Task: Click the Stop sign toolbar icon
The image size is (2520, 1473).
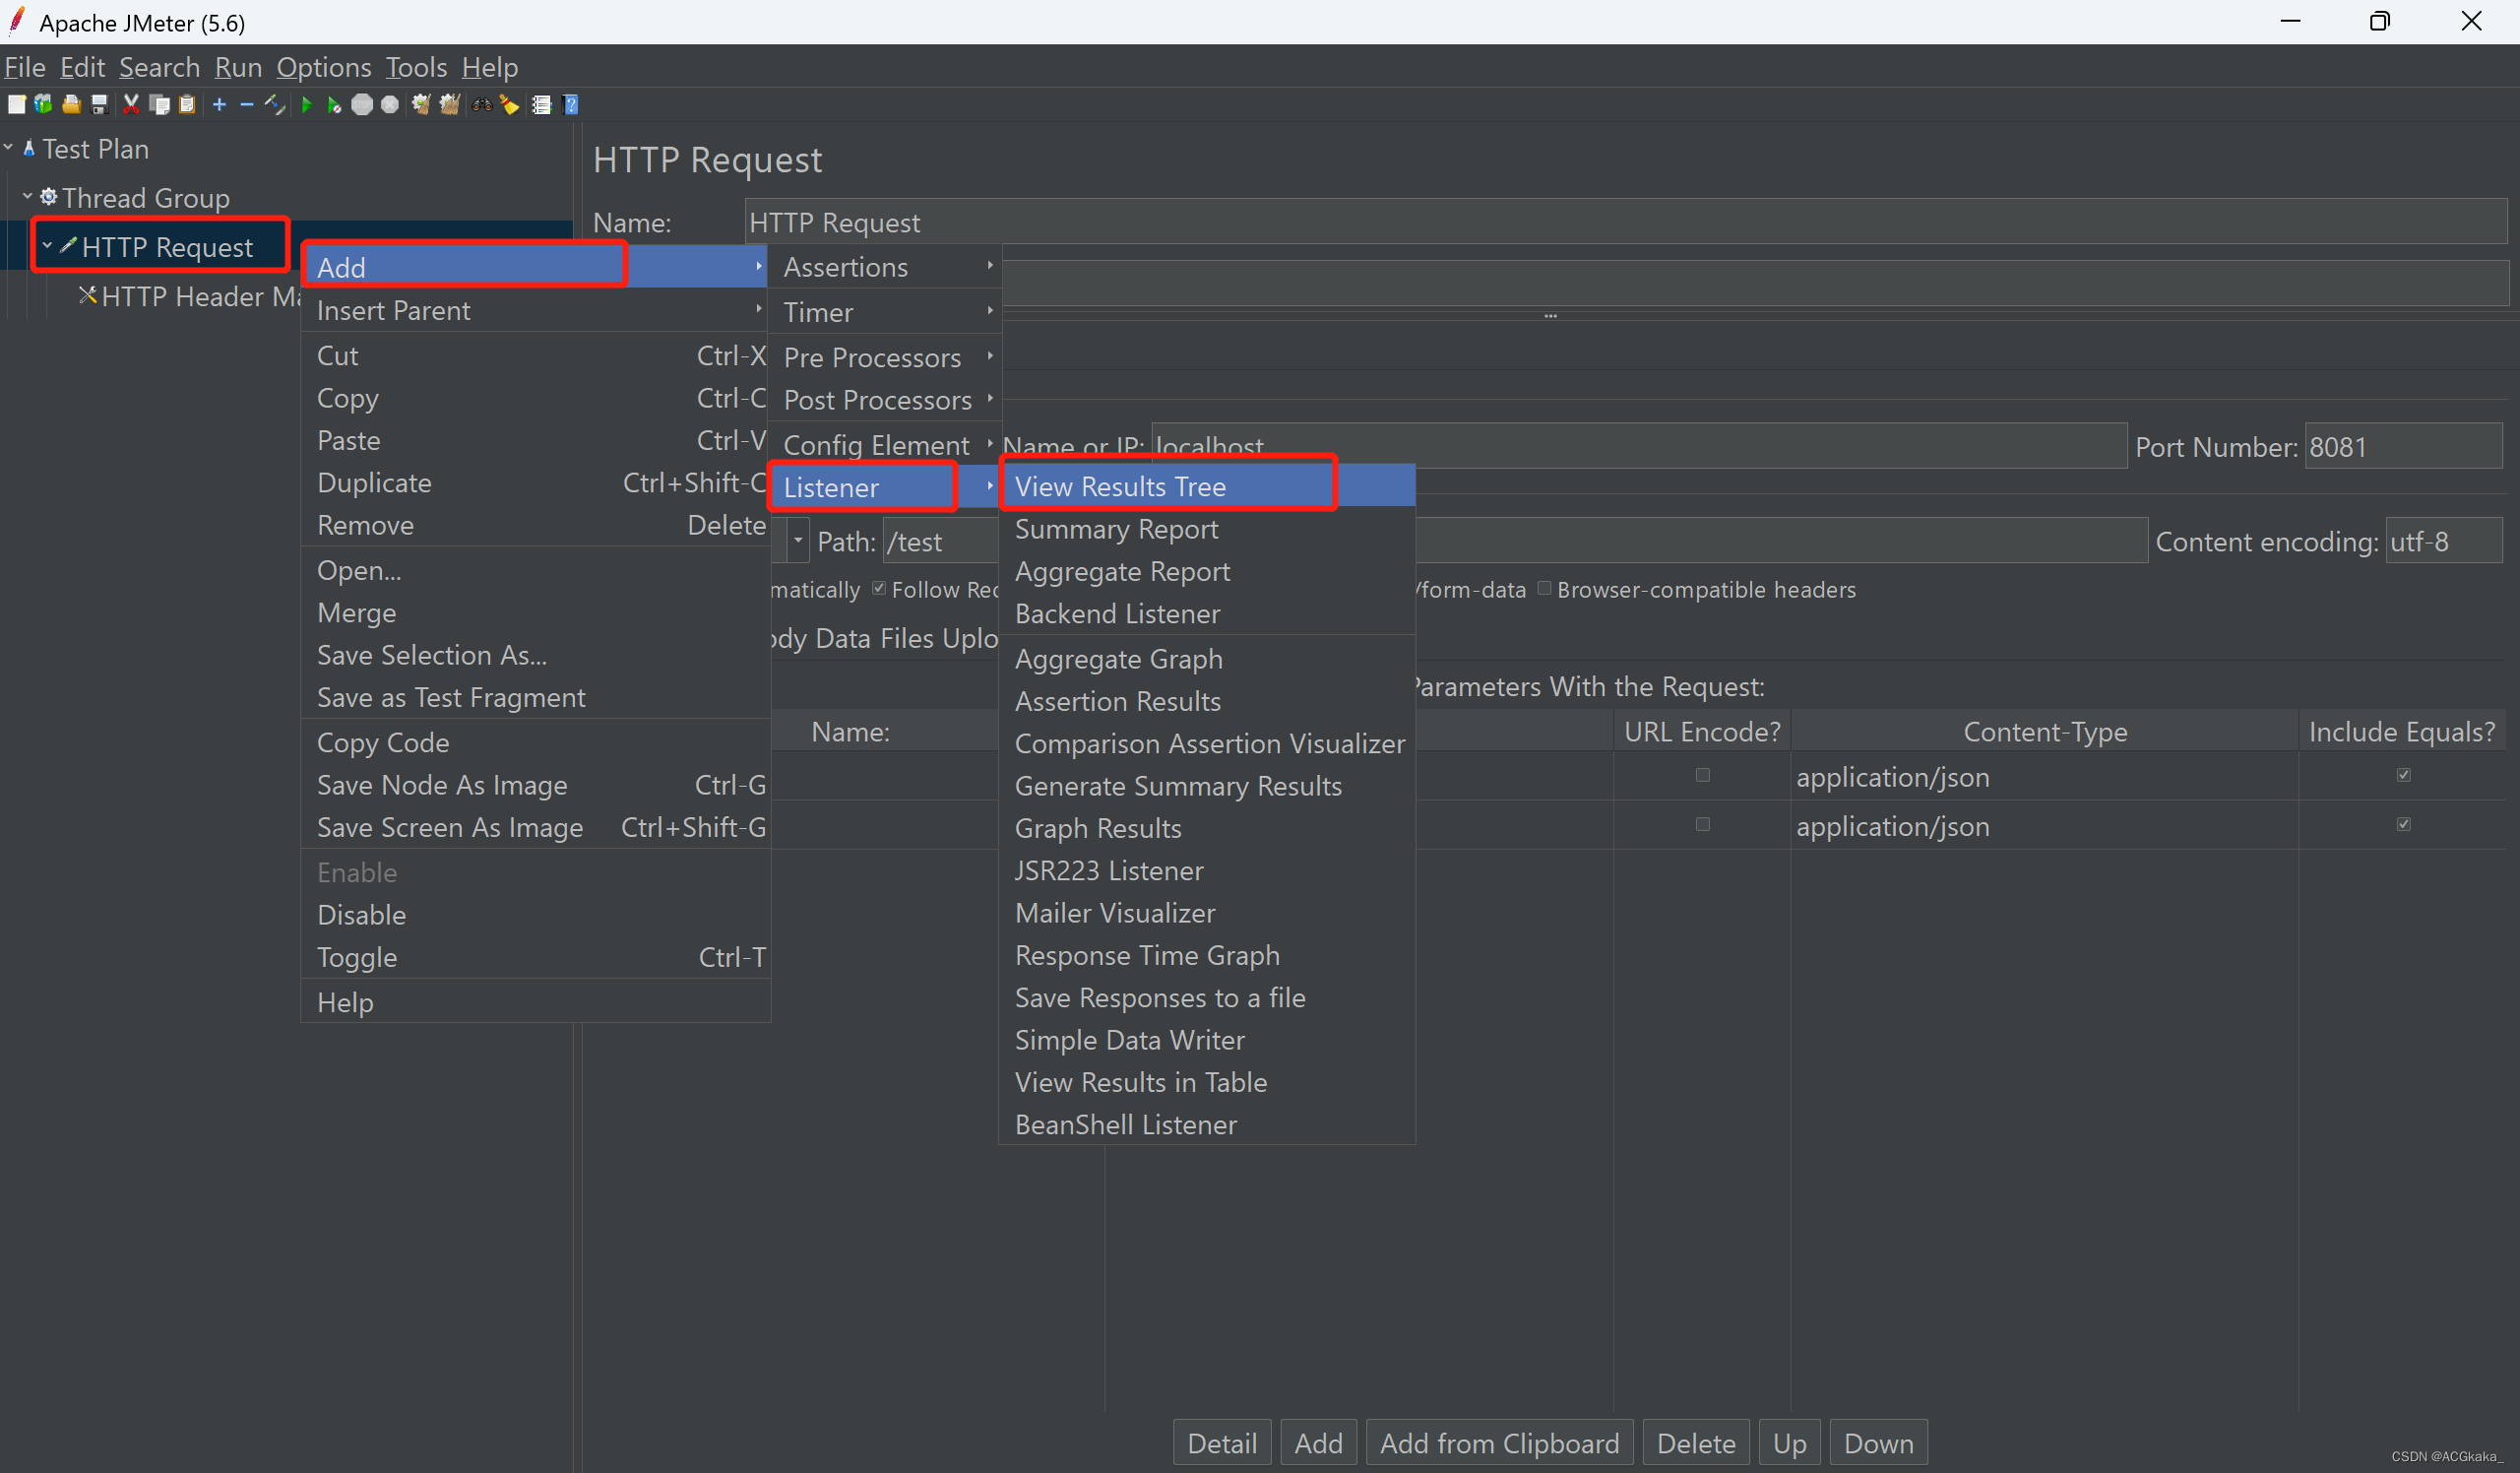Action: (362, 104)
